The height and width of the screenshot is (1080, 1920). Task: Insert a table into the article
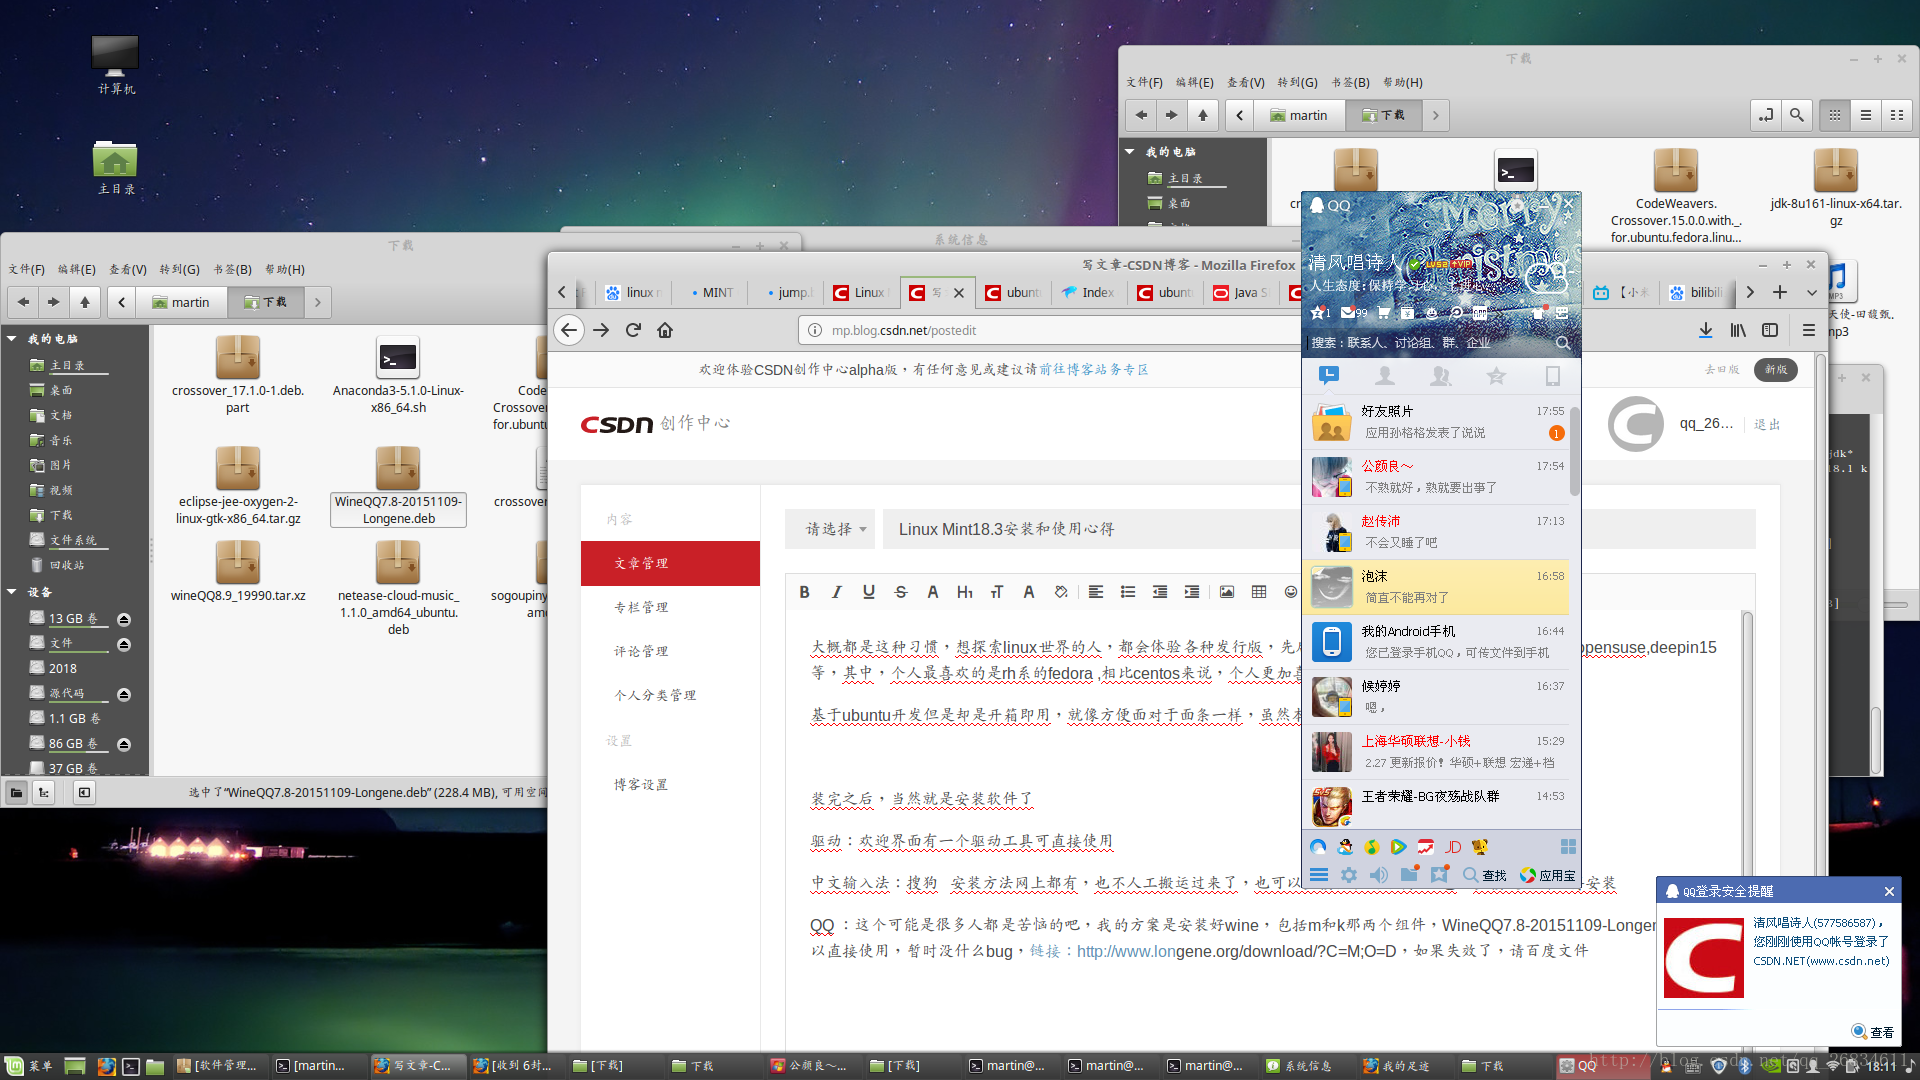tap(1259, 592)
